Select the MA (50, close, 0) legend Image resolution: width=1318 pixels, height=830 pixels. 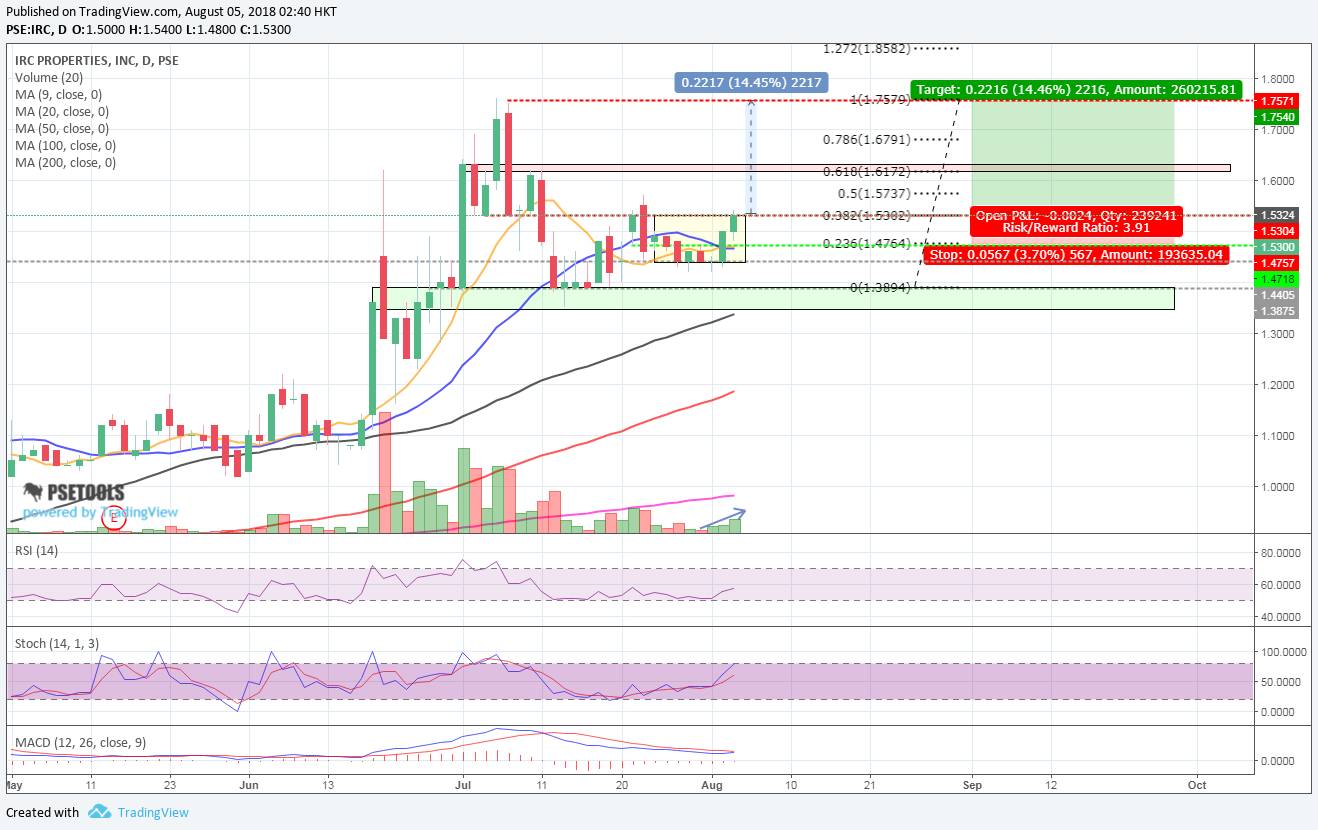tap(62, 128)
